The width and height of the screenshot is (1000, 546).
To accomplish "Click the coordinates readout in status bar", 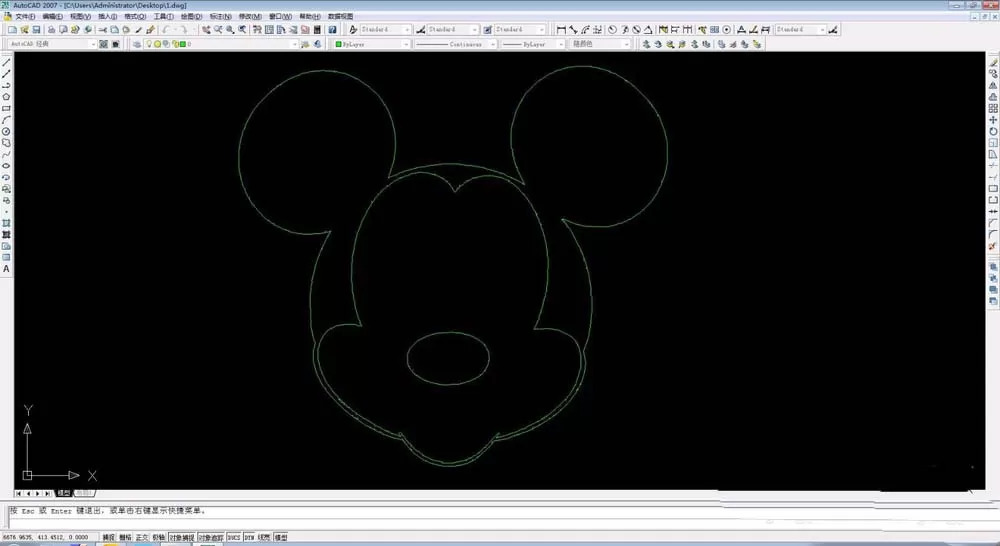I will [x=46, y=538].
